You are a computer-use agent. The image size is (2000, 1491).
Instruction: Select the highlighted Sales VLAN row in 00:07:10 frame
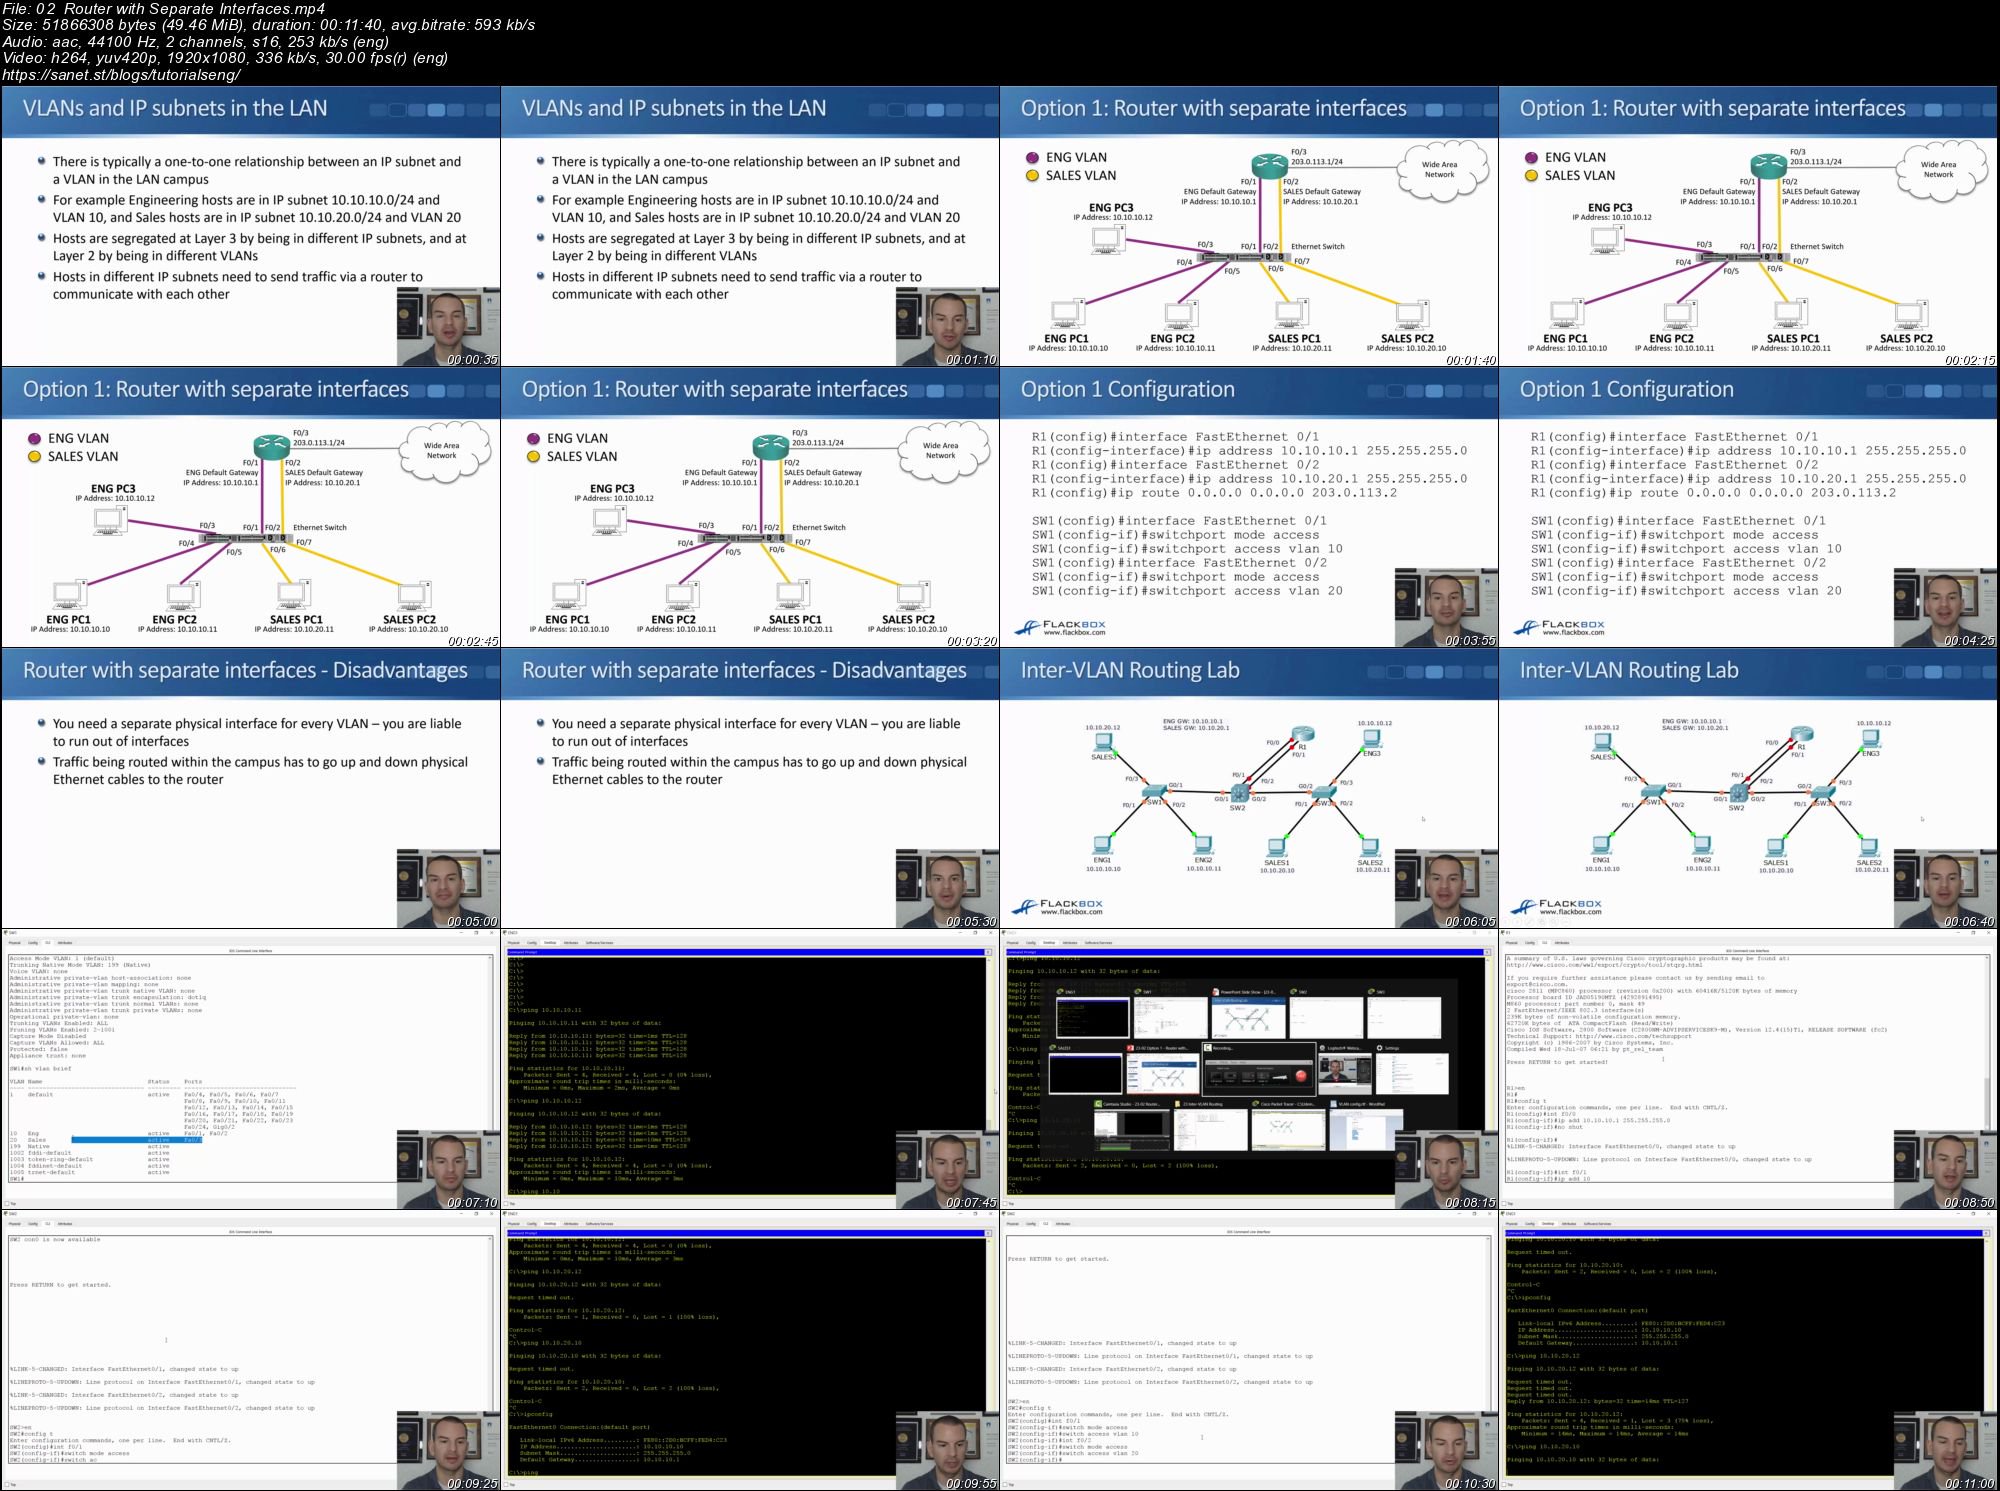(x=137, y=1140)
